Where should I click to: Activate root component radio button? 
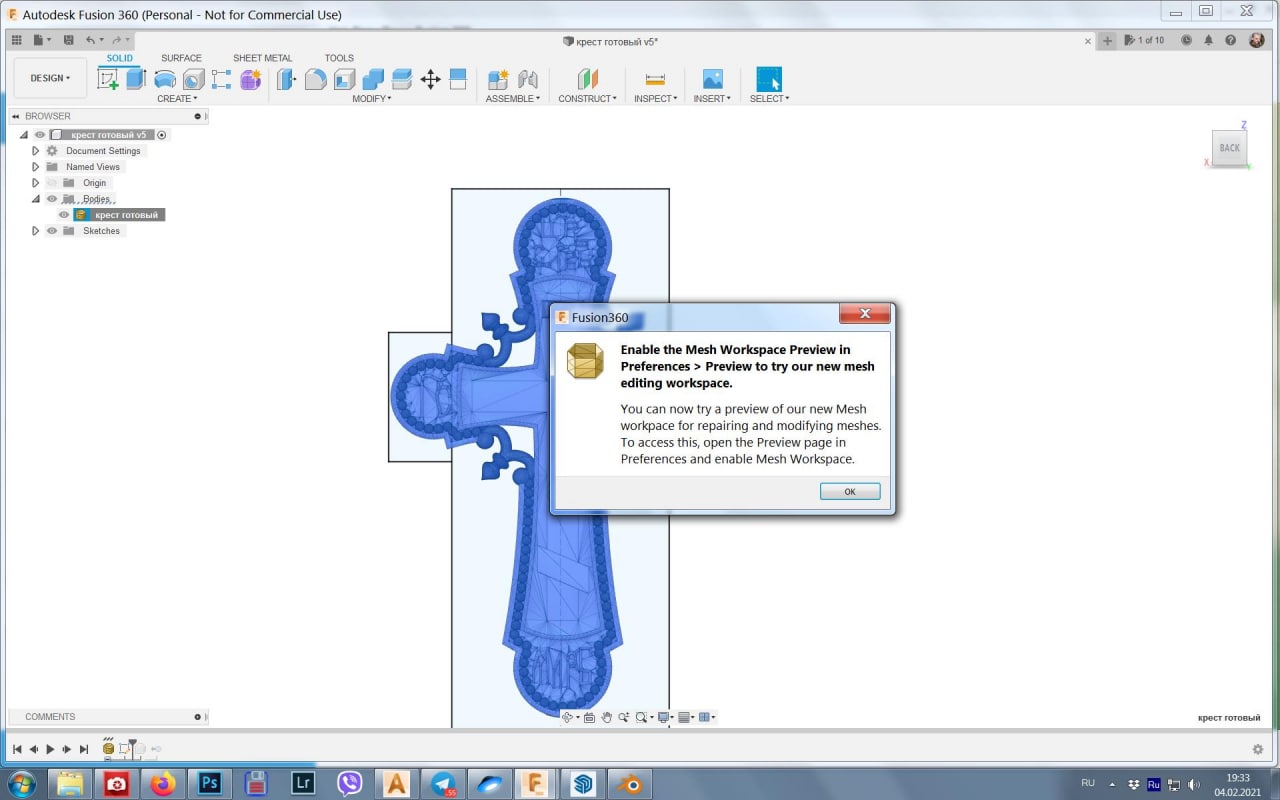(x=162, y=135)
